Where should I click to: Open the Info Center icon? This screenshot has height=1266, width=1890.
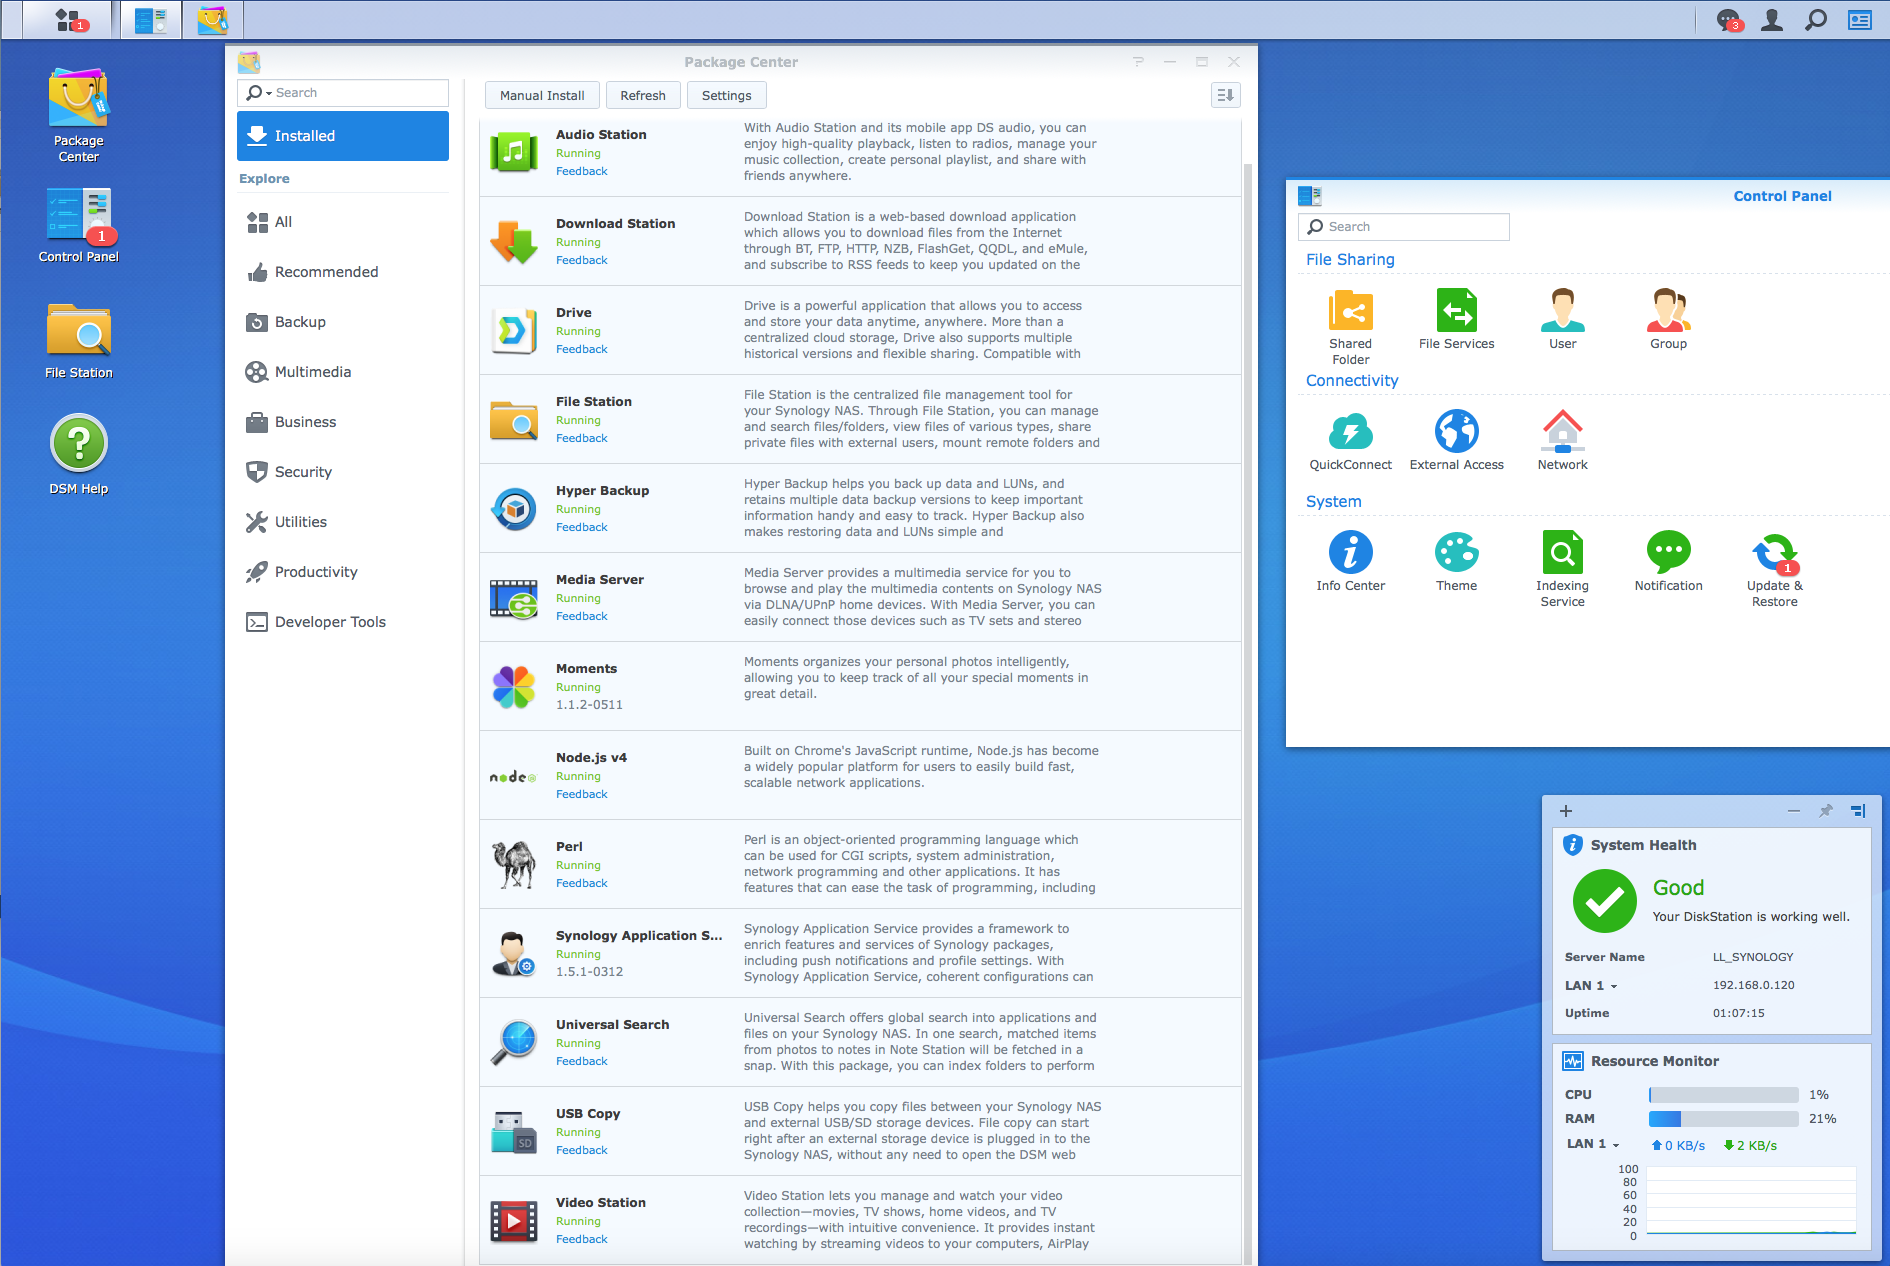[x=1350, y=553]
